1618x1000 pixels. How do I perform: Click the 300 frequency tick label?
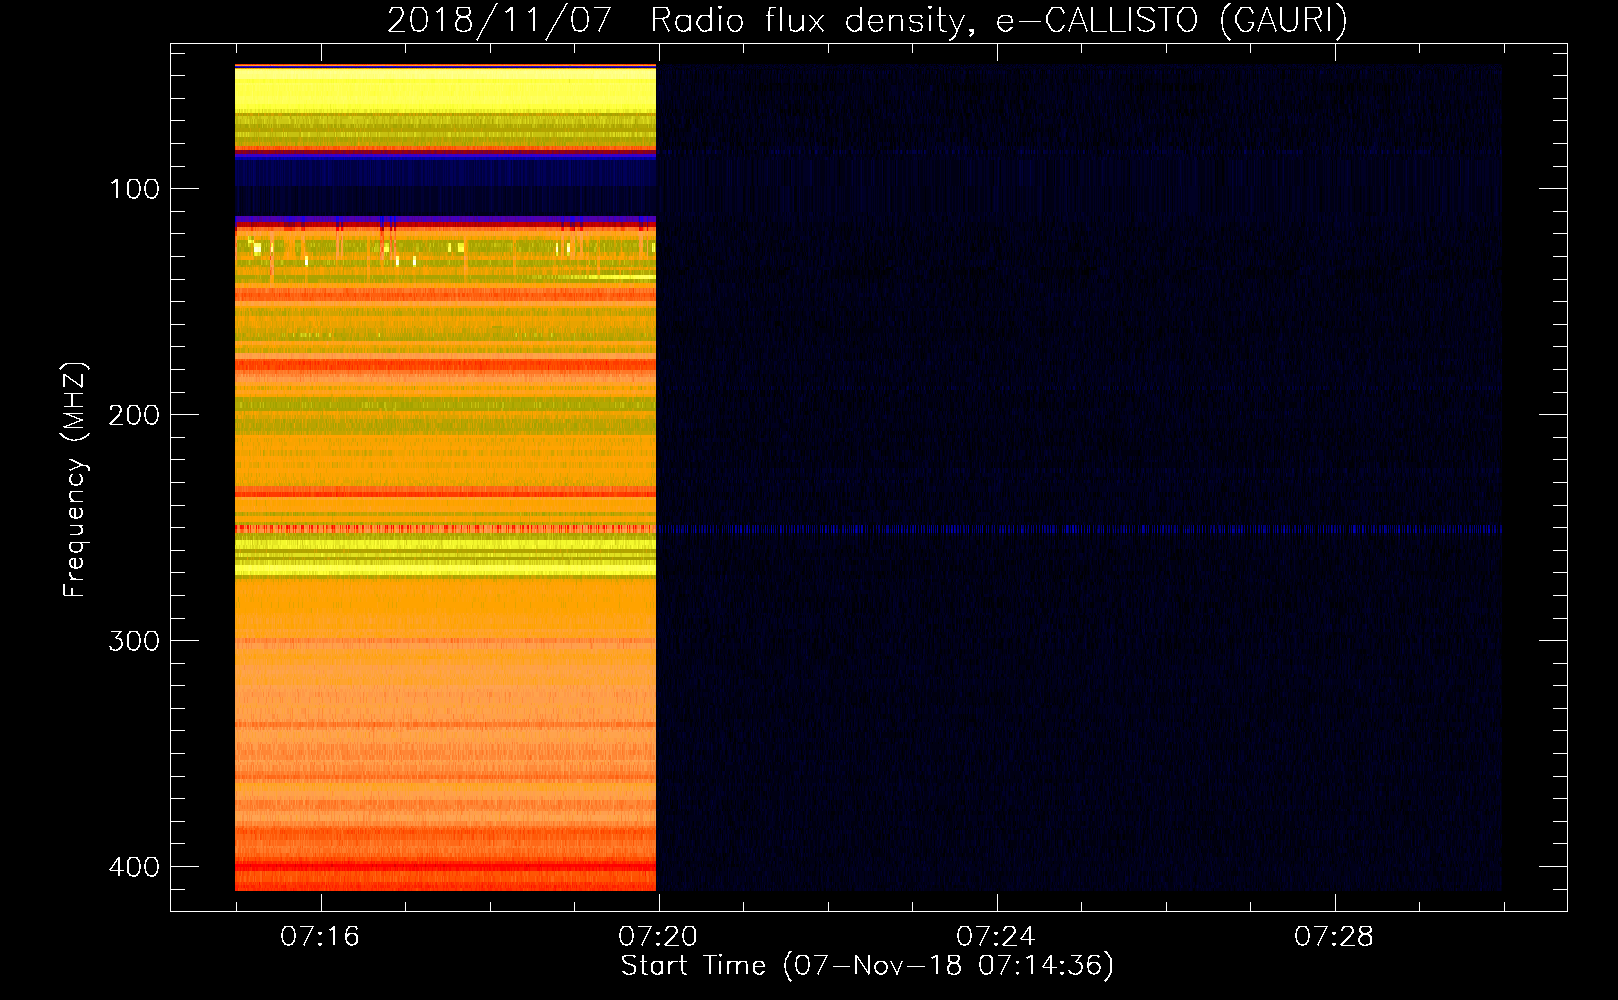[x=134, y=641]
